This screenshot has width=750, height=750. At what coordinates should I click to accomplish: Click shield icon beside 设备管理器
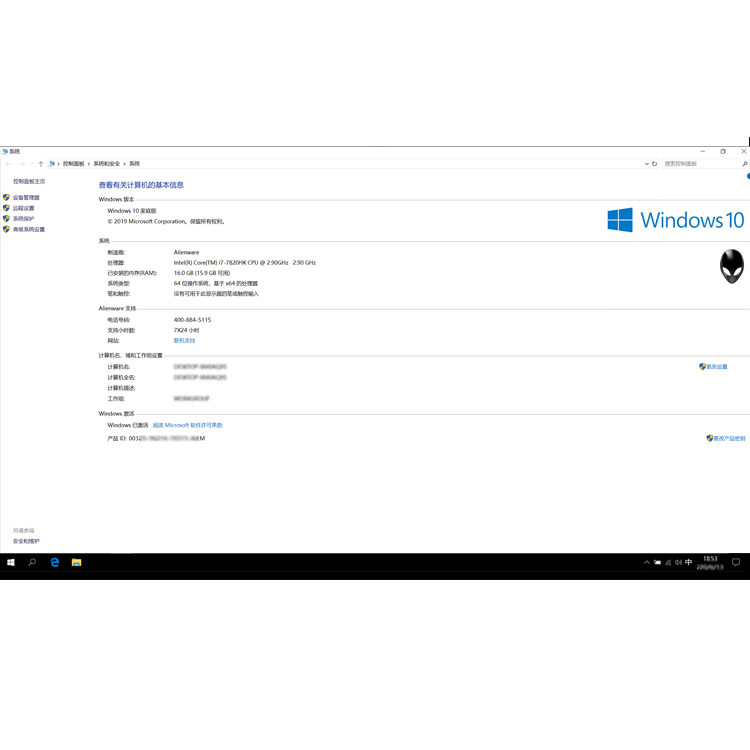tap(6, 197)
